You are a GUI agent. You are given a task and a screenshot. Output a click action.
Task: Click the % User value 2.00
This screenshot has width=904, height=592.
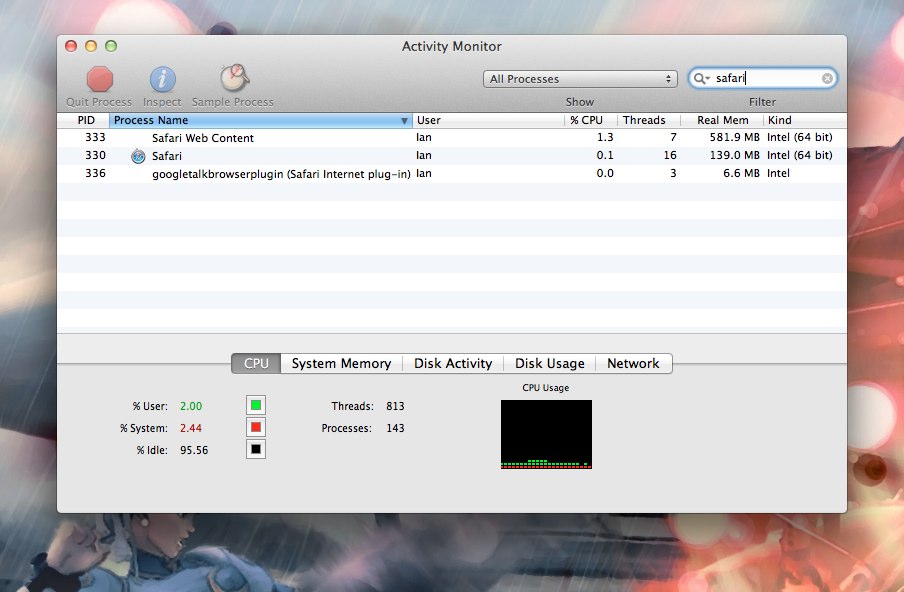(191, 406)
